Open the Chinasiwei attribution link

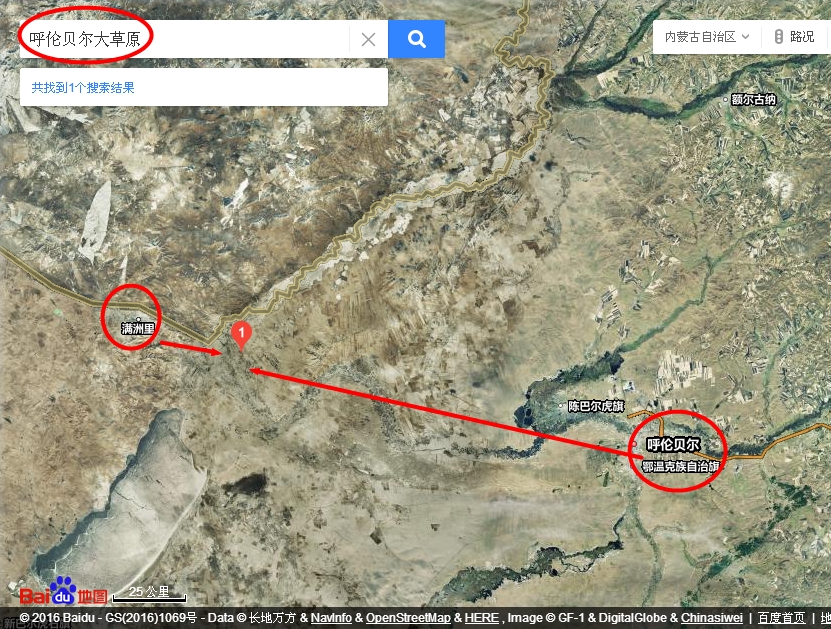click(712, 618)
